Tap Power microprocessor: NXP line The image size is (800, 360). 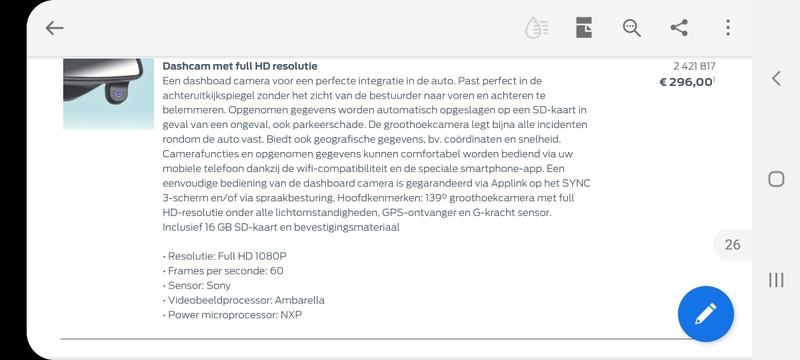(232, 315)
